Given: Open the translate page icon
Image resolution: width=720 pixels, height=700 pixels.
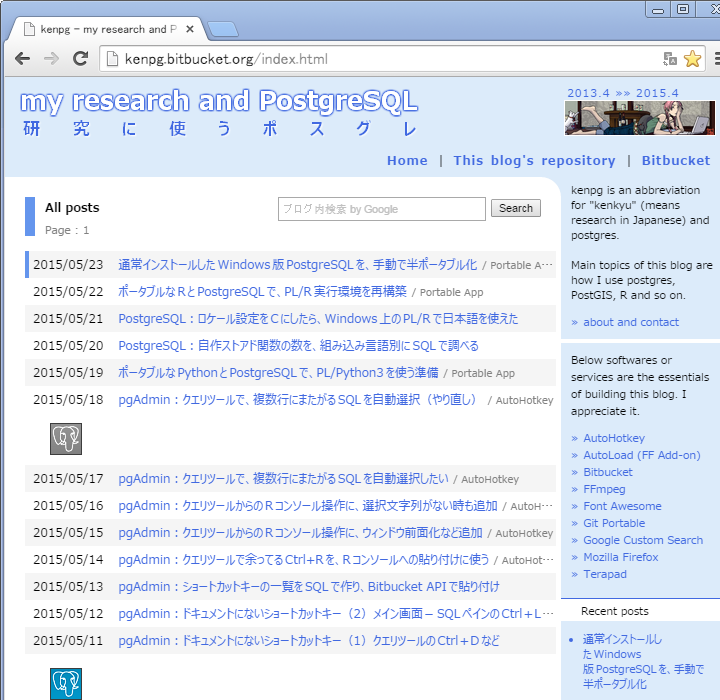Looking at the screenshot, I should click(x=670, y=59).
